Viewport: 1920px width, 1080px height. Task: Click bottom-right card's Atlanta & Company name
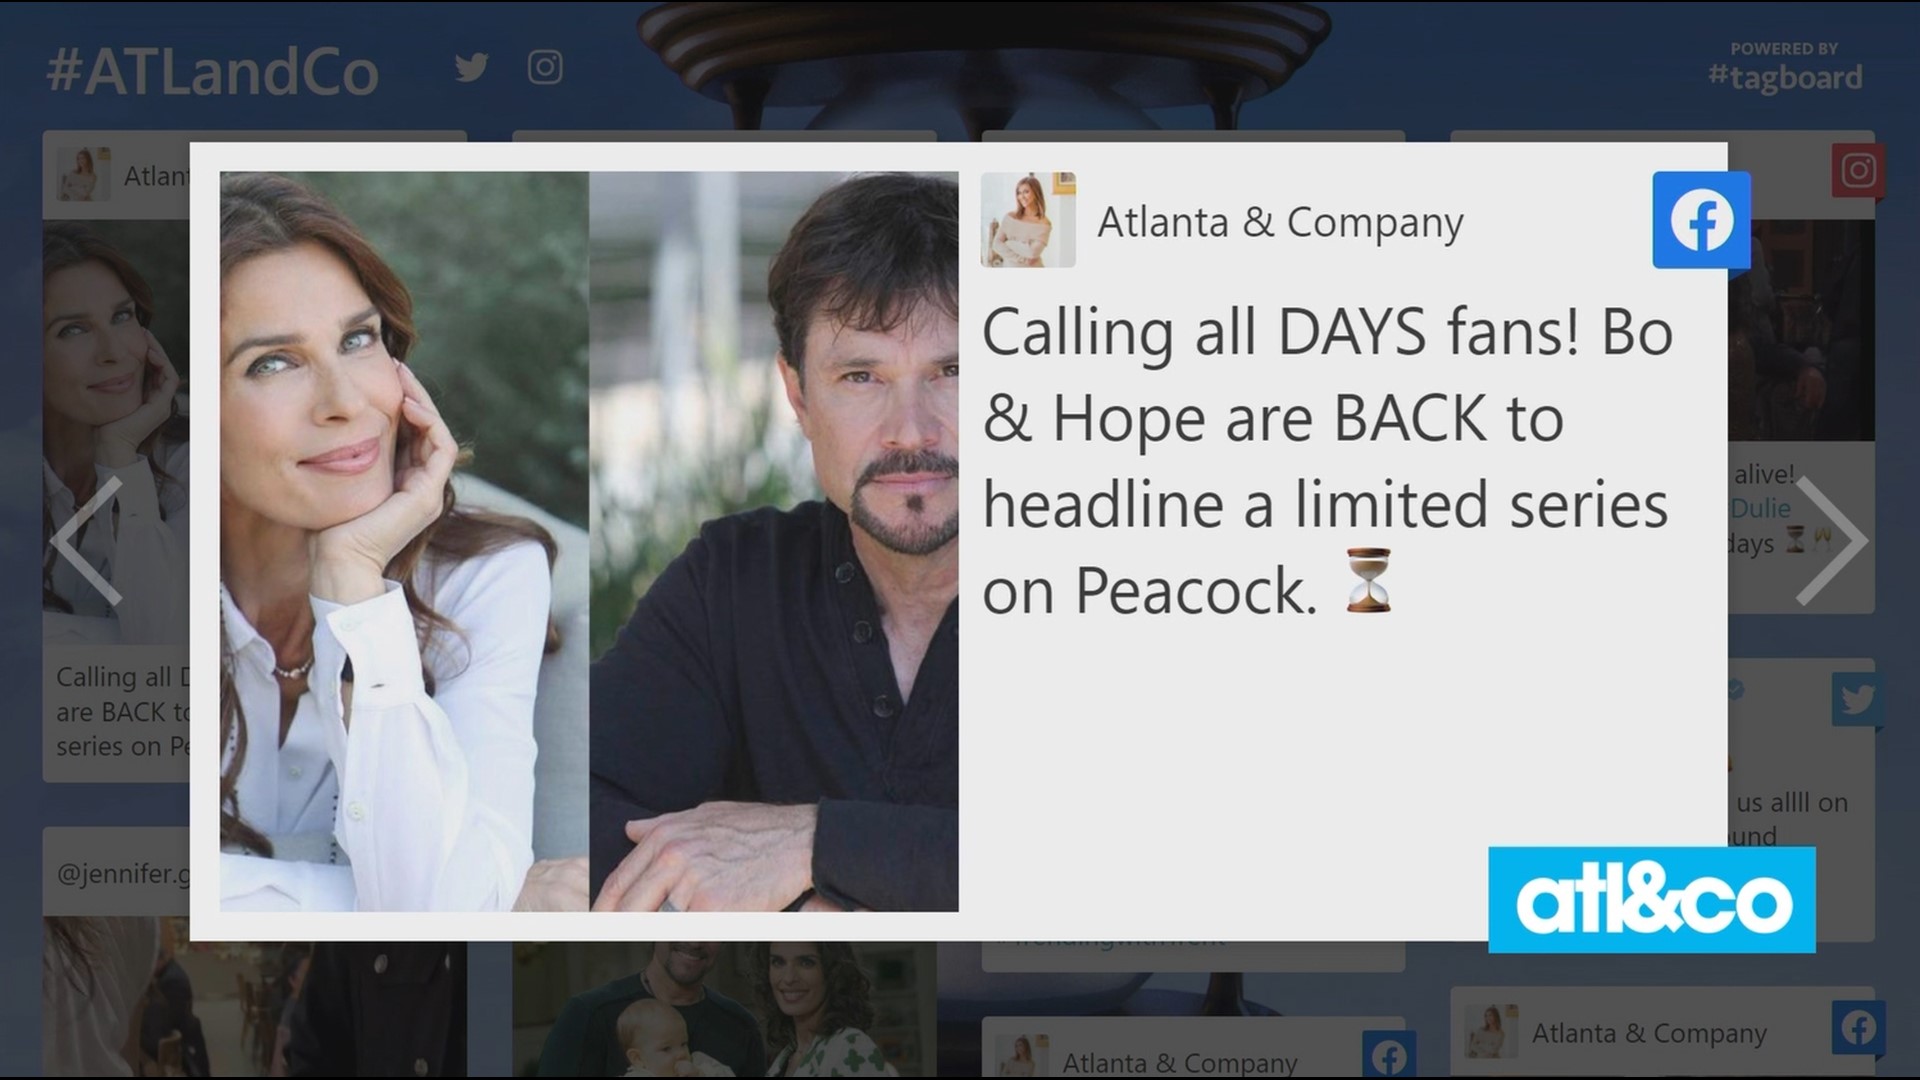(1649, 1033)
